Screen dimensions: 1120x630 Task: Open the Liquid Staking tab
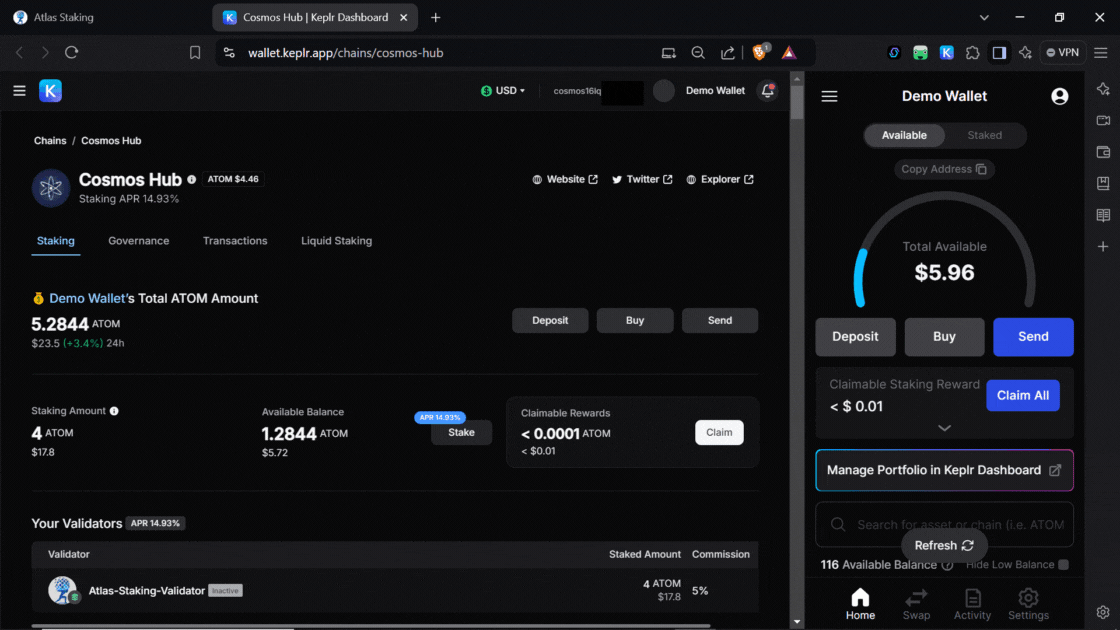[x=336, y=241]
